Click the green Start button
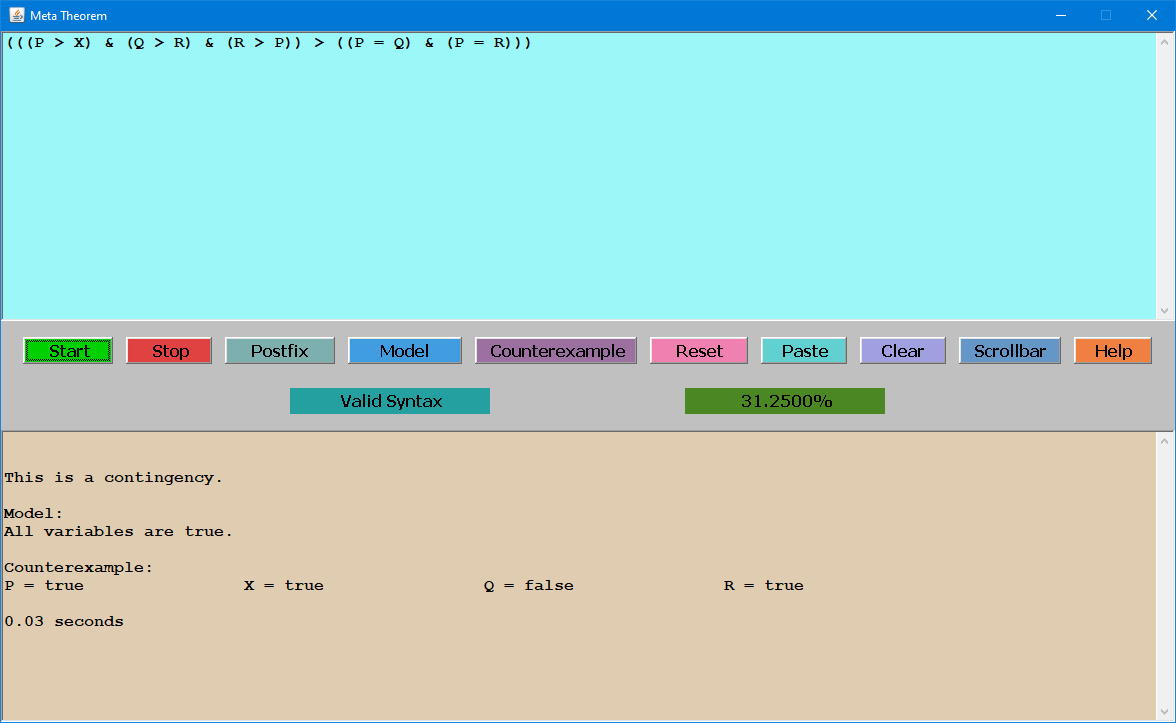Screen dimensions: 1176x723 (x=68, y=351)
